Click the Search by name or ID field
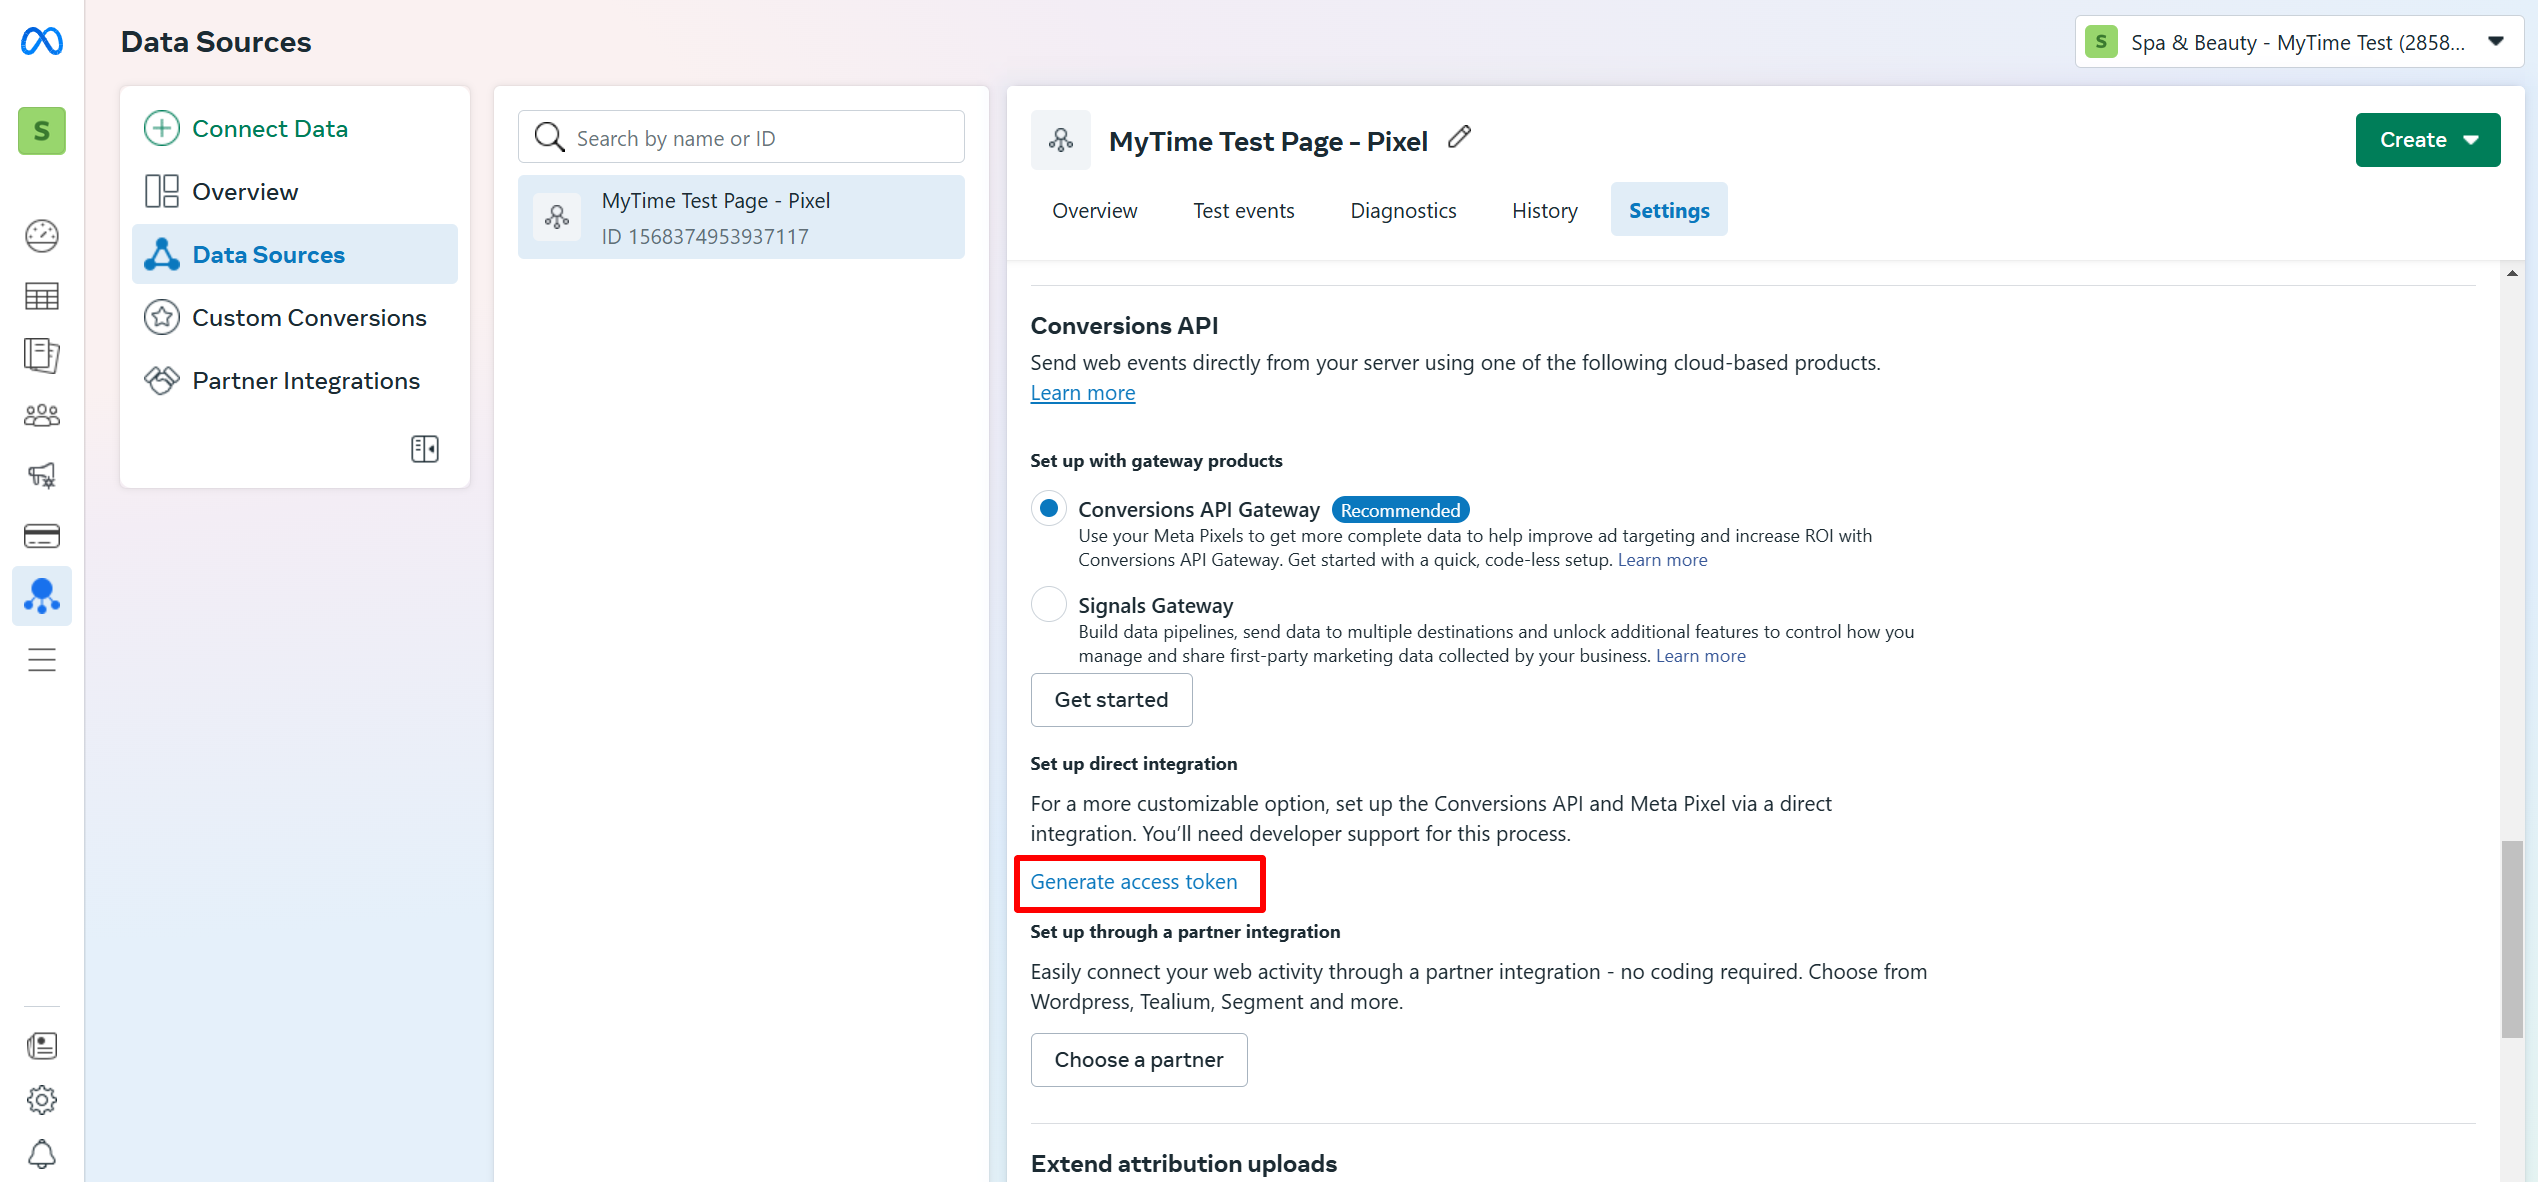The width and height of the screenshot is (2538, 1182). pos(740,138)
